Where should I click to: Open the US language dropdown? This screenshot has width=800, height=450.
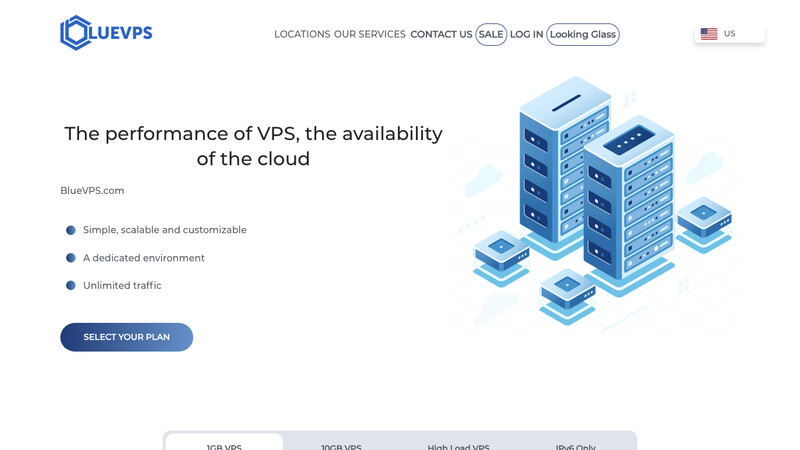[x=730, y=34]
